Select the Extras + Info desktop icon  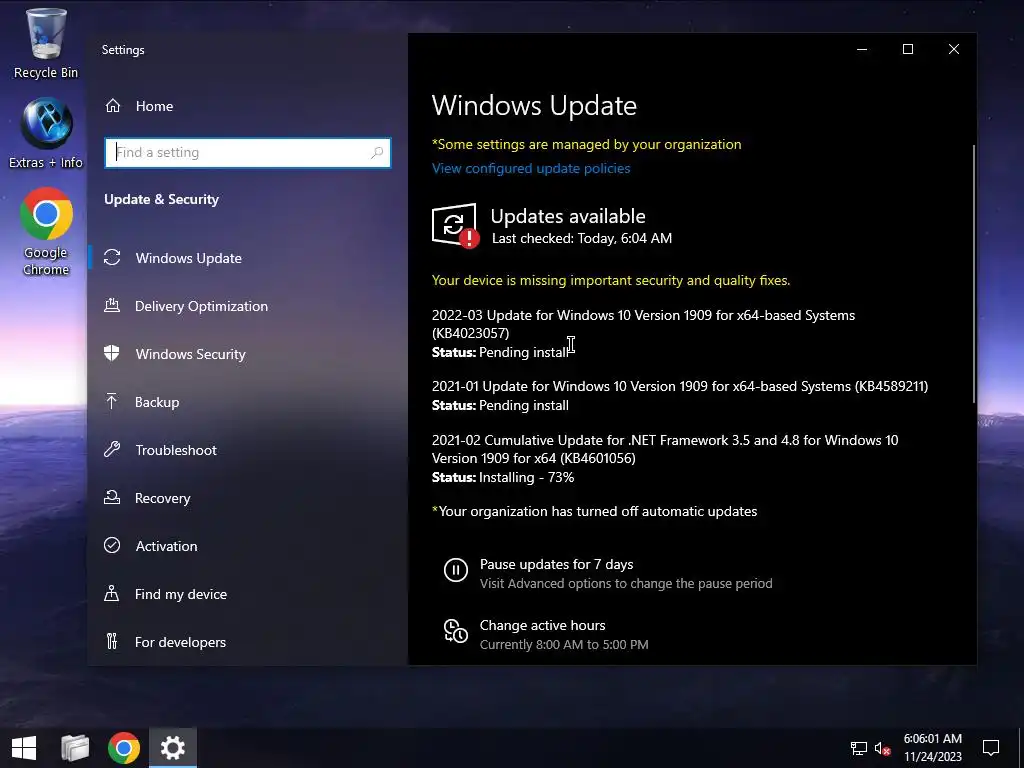coord(46,134)
